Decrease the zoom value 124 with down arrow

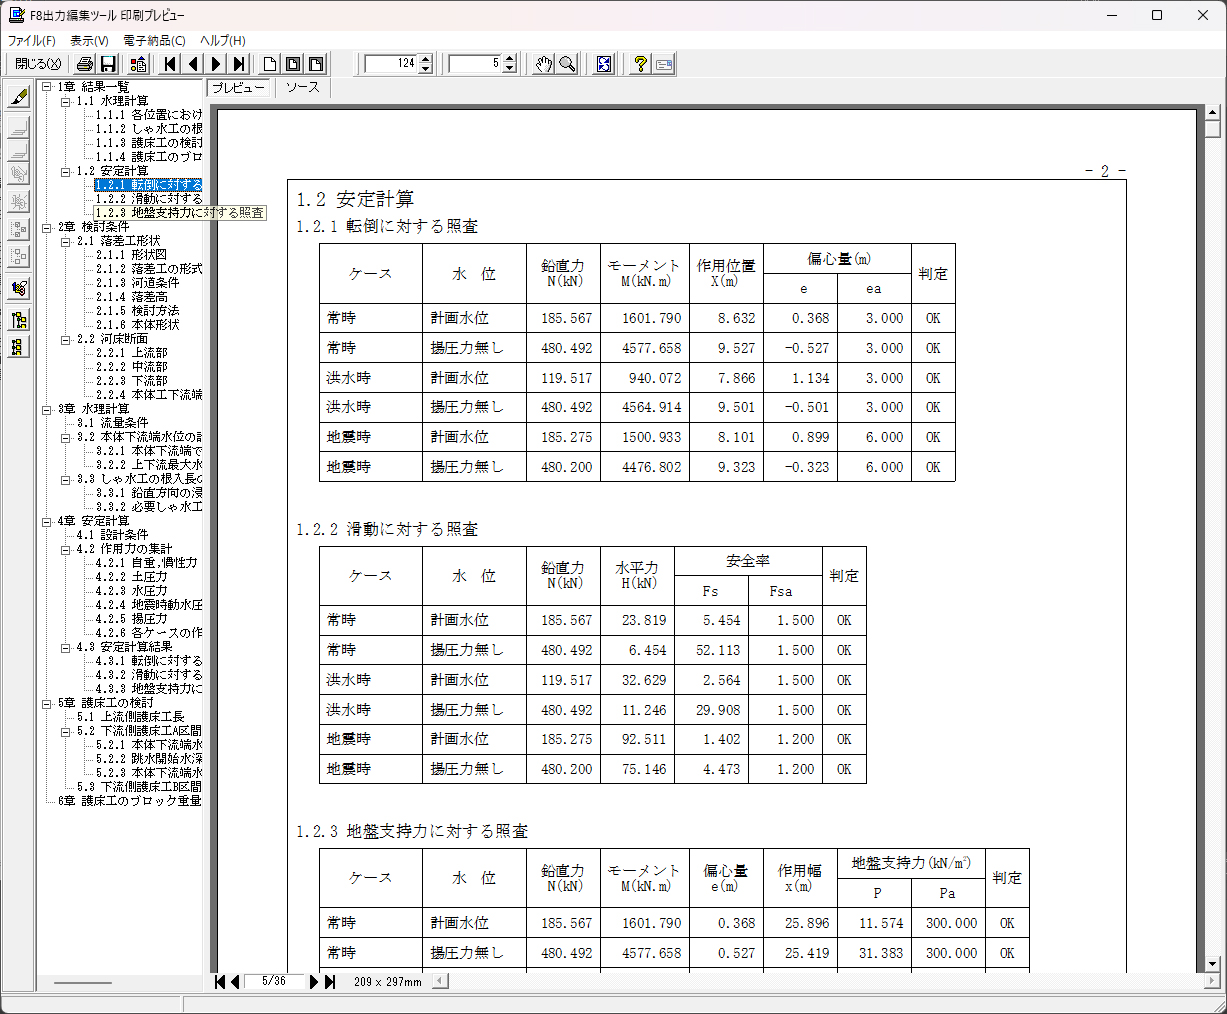(426, 69)
